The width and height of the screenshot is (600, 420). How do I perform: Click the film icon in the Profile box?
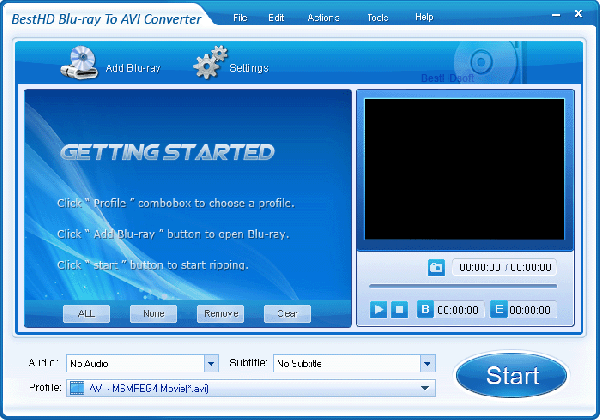pyautogui.click(x=77, y=388)
